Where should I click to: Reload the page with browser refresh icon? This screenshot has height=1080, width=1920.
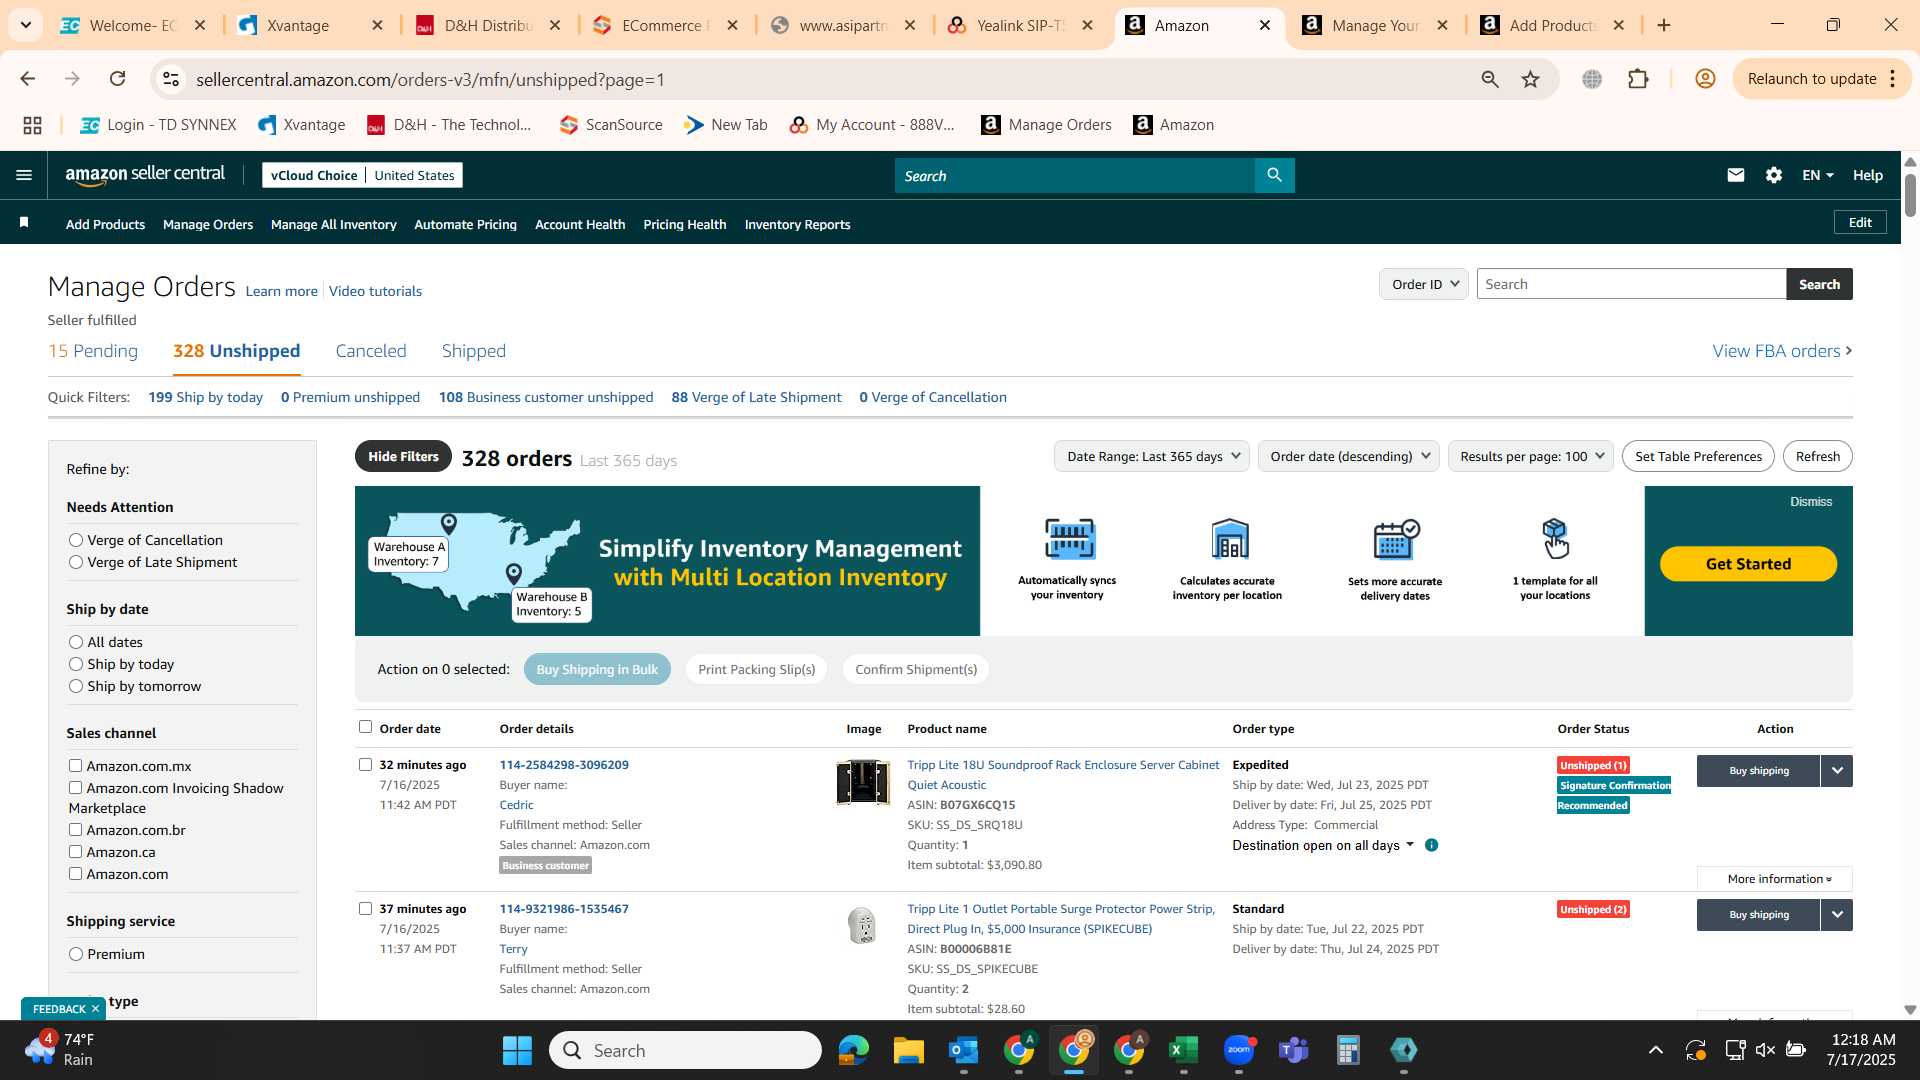[x=117, y=79]
